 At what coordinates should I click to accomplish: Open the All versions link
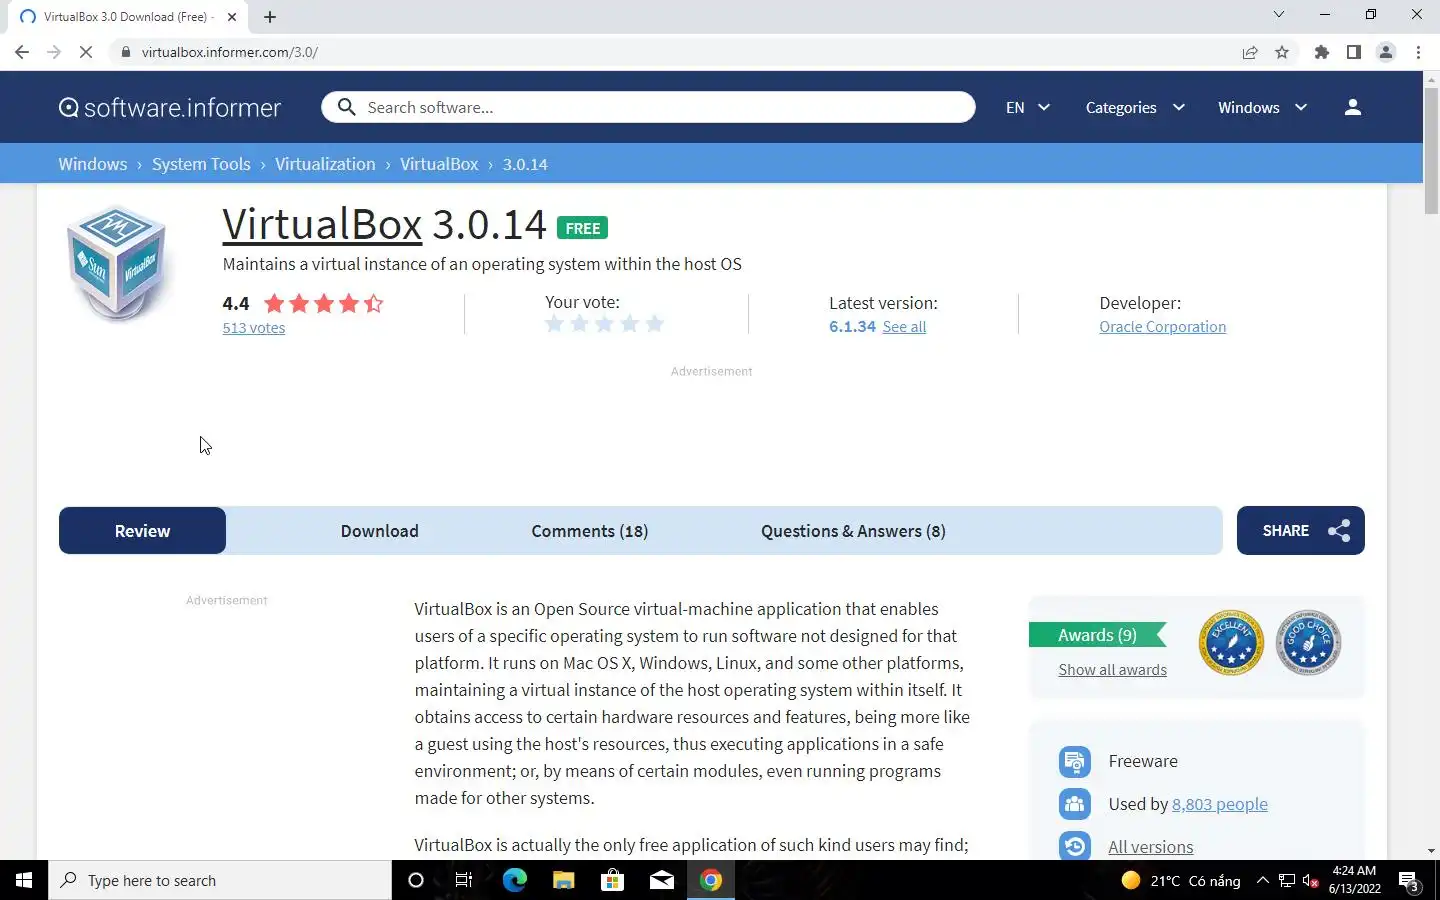1150,847
